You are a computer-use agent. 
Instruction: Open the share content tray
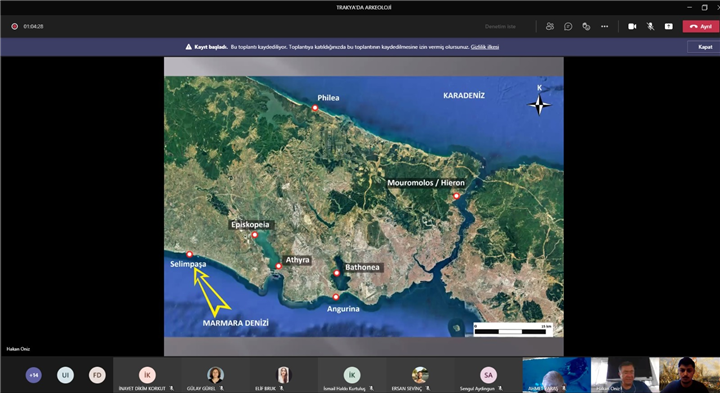pos(669,27)
